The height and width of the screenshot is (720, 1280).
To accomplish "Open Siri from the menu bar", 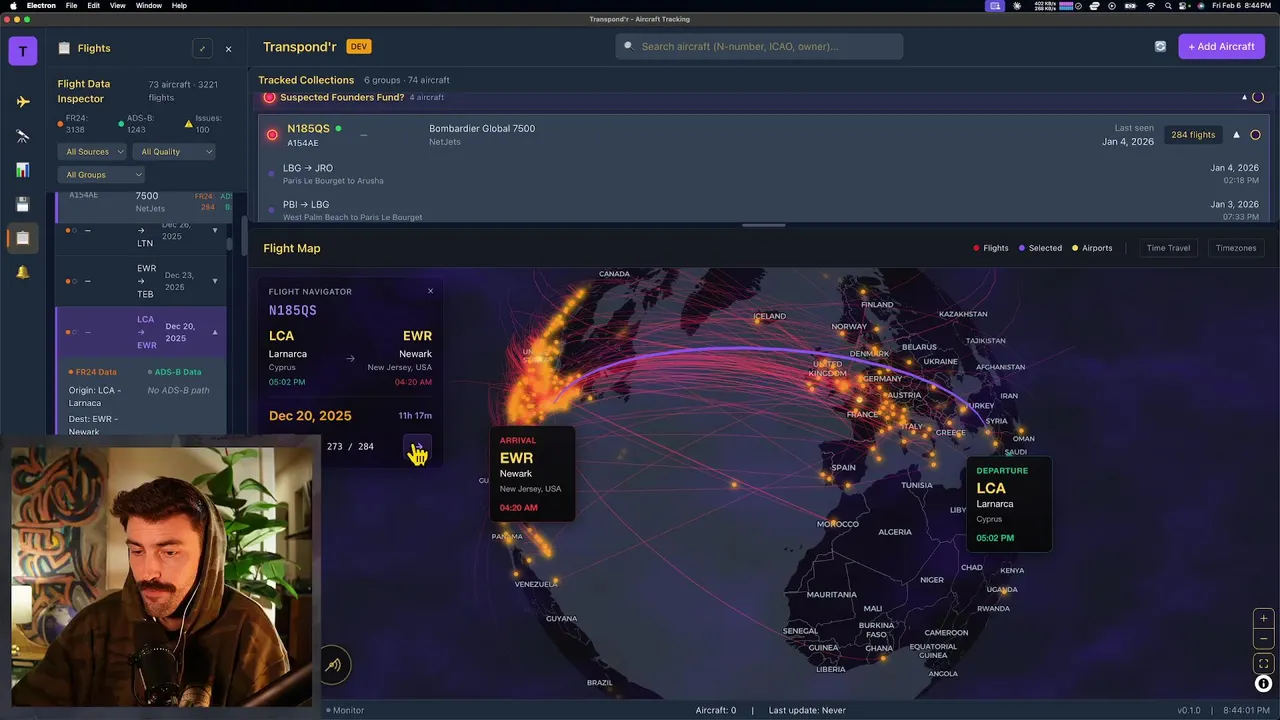I will click(x=1203, y=6).
